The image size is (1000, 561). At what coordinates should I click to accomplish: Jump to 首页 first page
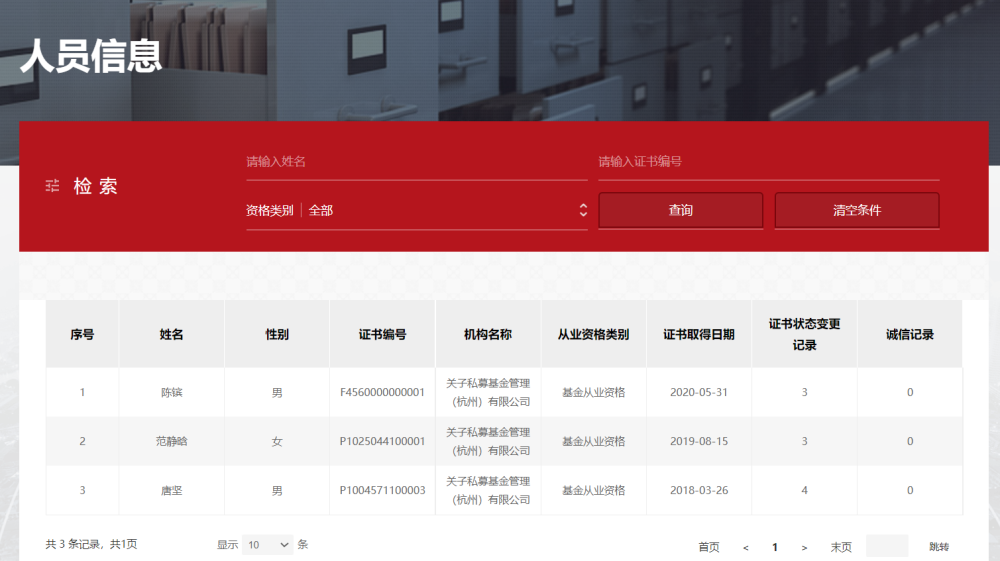[x=709, y=547]
